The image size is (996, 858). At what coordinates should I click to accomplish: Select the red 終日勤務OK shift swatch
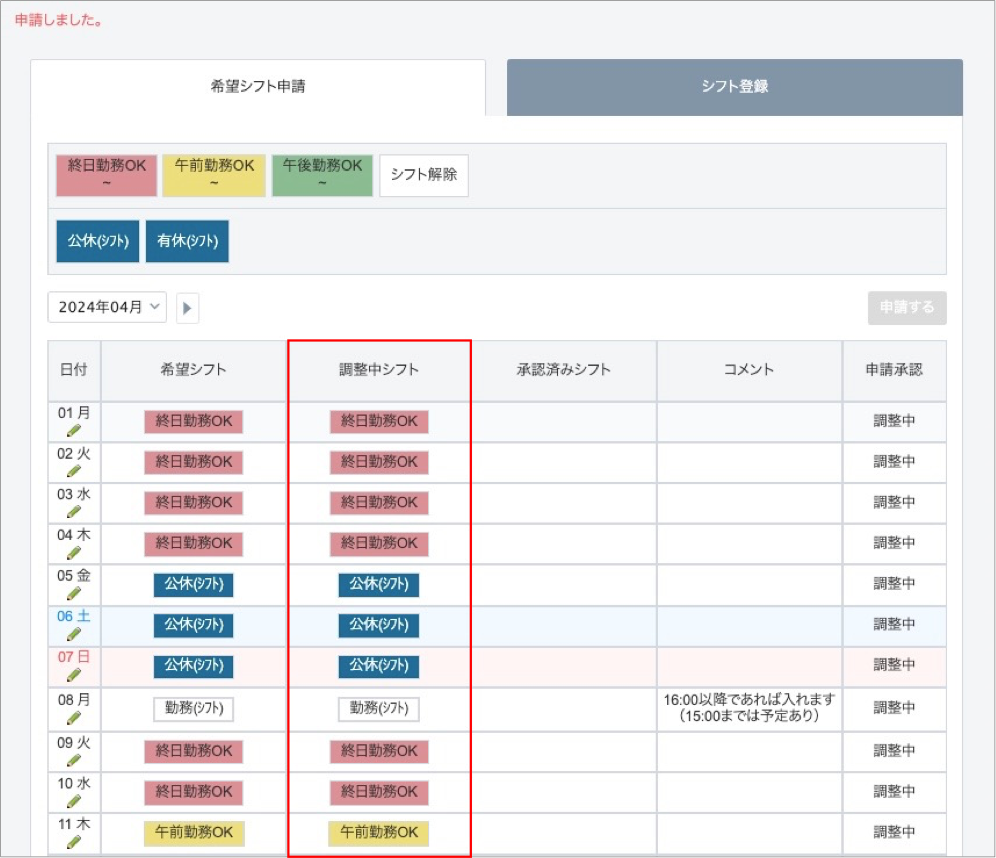106,175
